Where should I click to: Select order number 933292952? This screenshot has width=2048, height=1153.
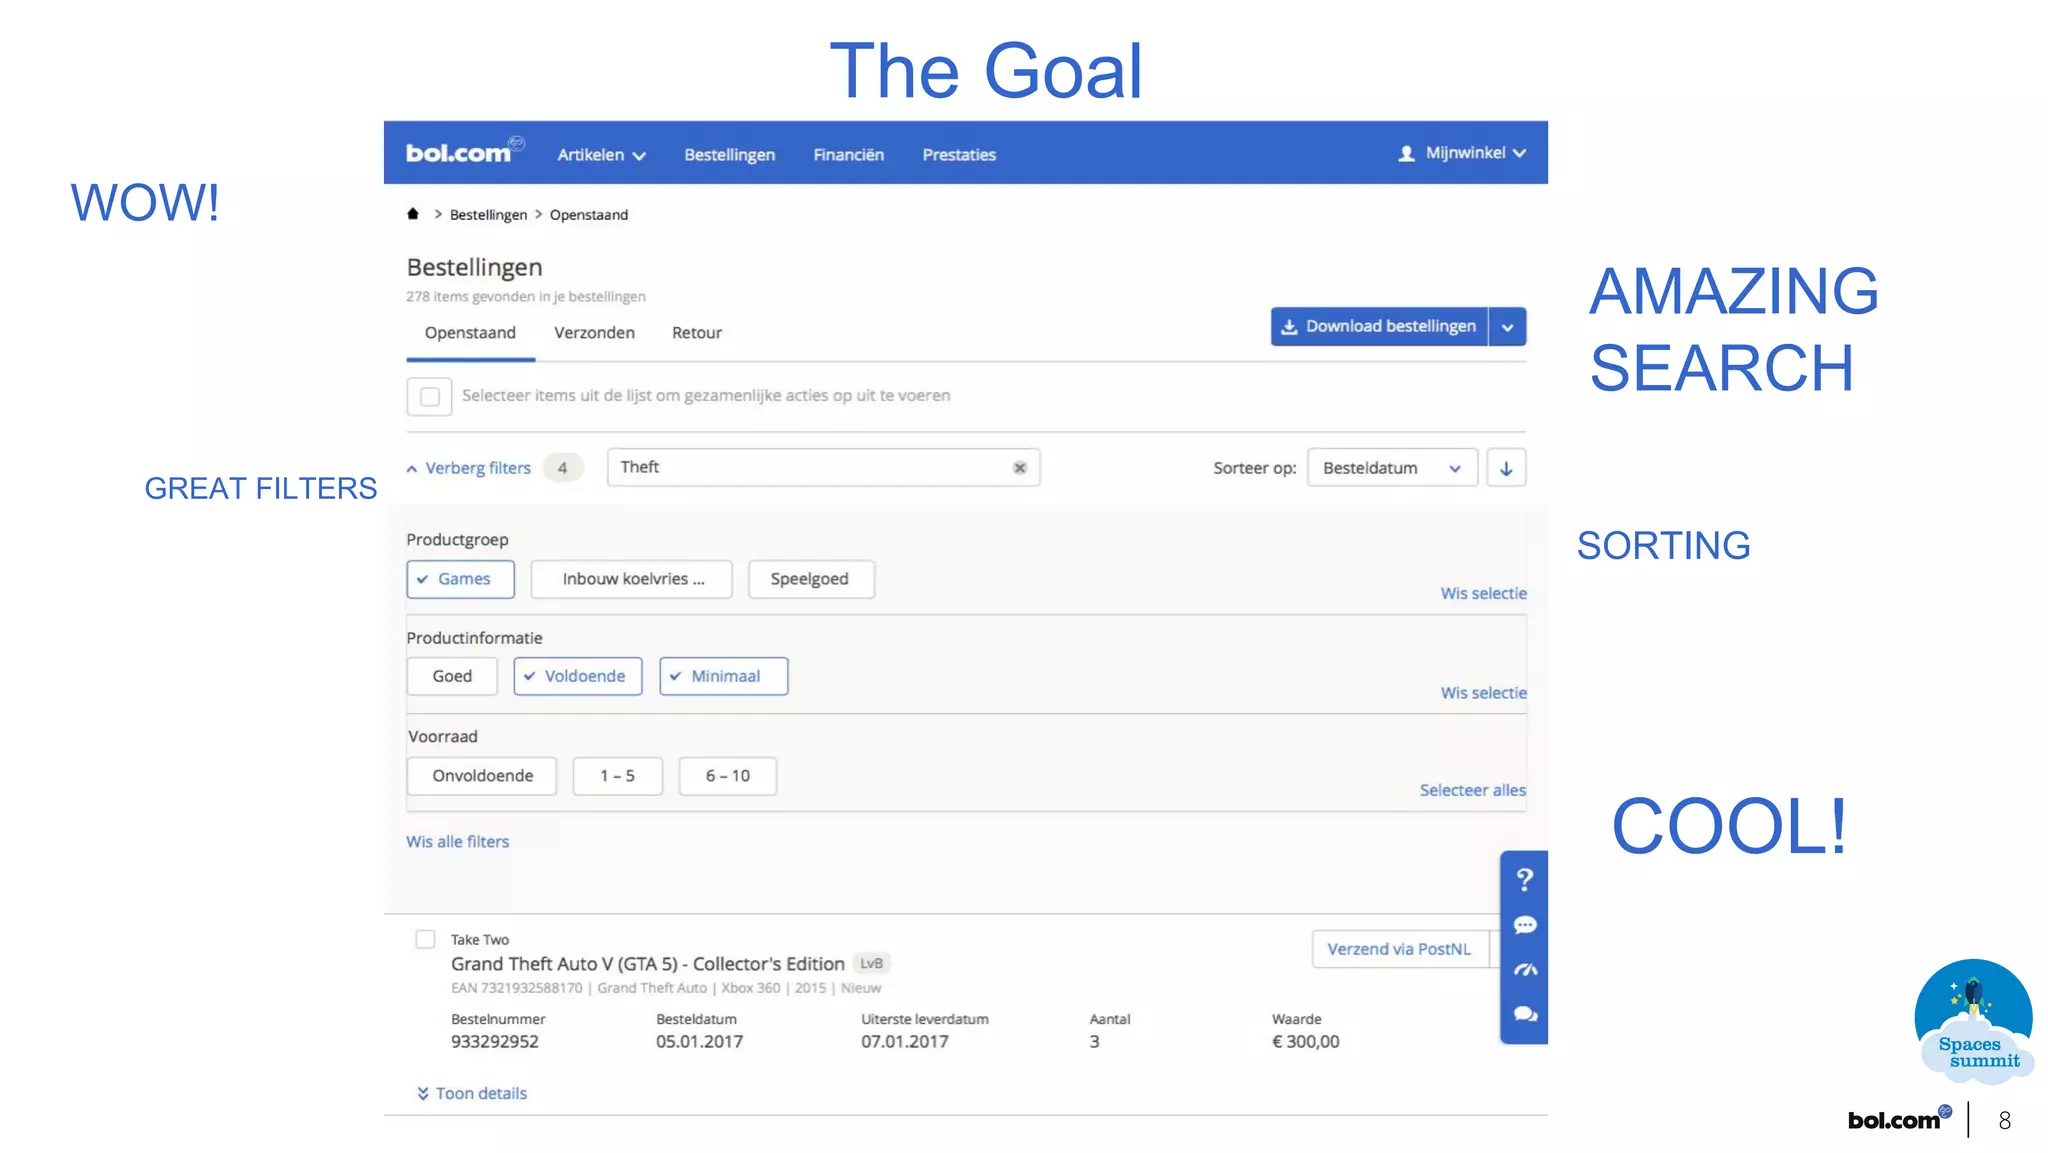(494, 1042)
